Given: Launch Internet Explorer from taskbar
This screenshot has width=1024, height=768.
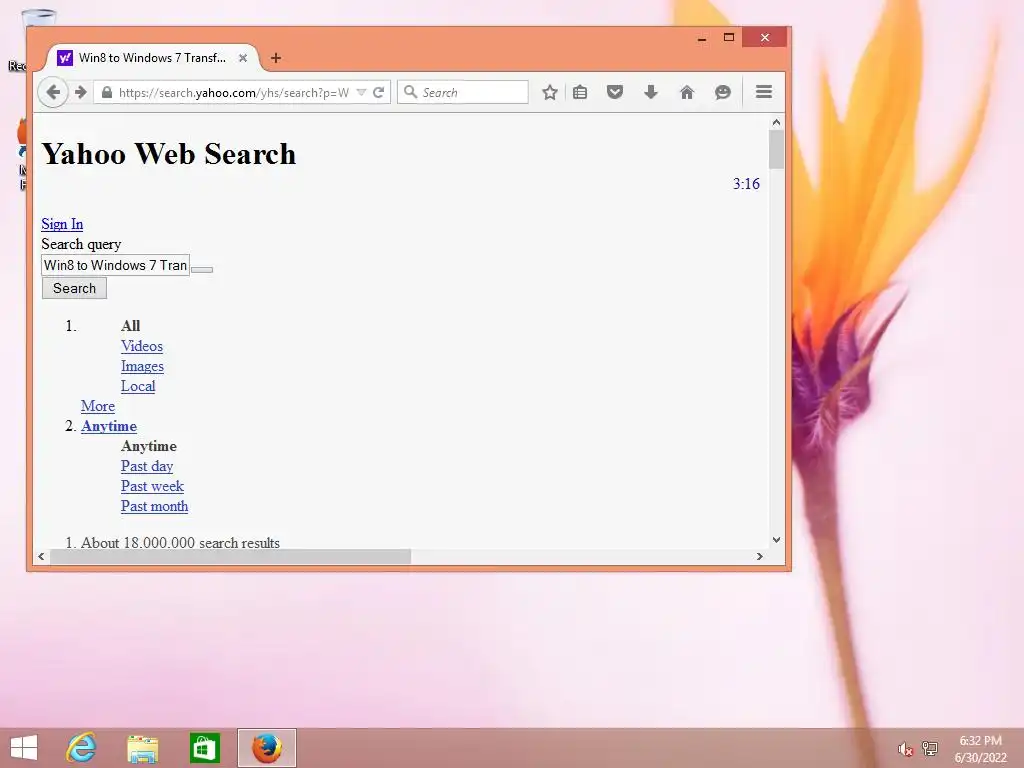Looking at the screenshot, I should [x=81, y=748].
